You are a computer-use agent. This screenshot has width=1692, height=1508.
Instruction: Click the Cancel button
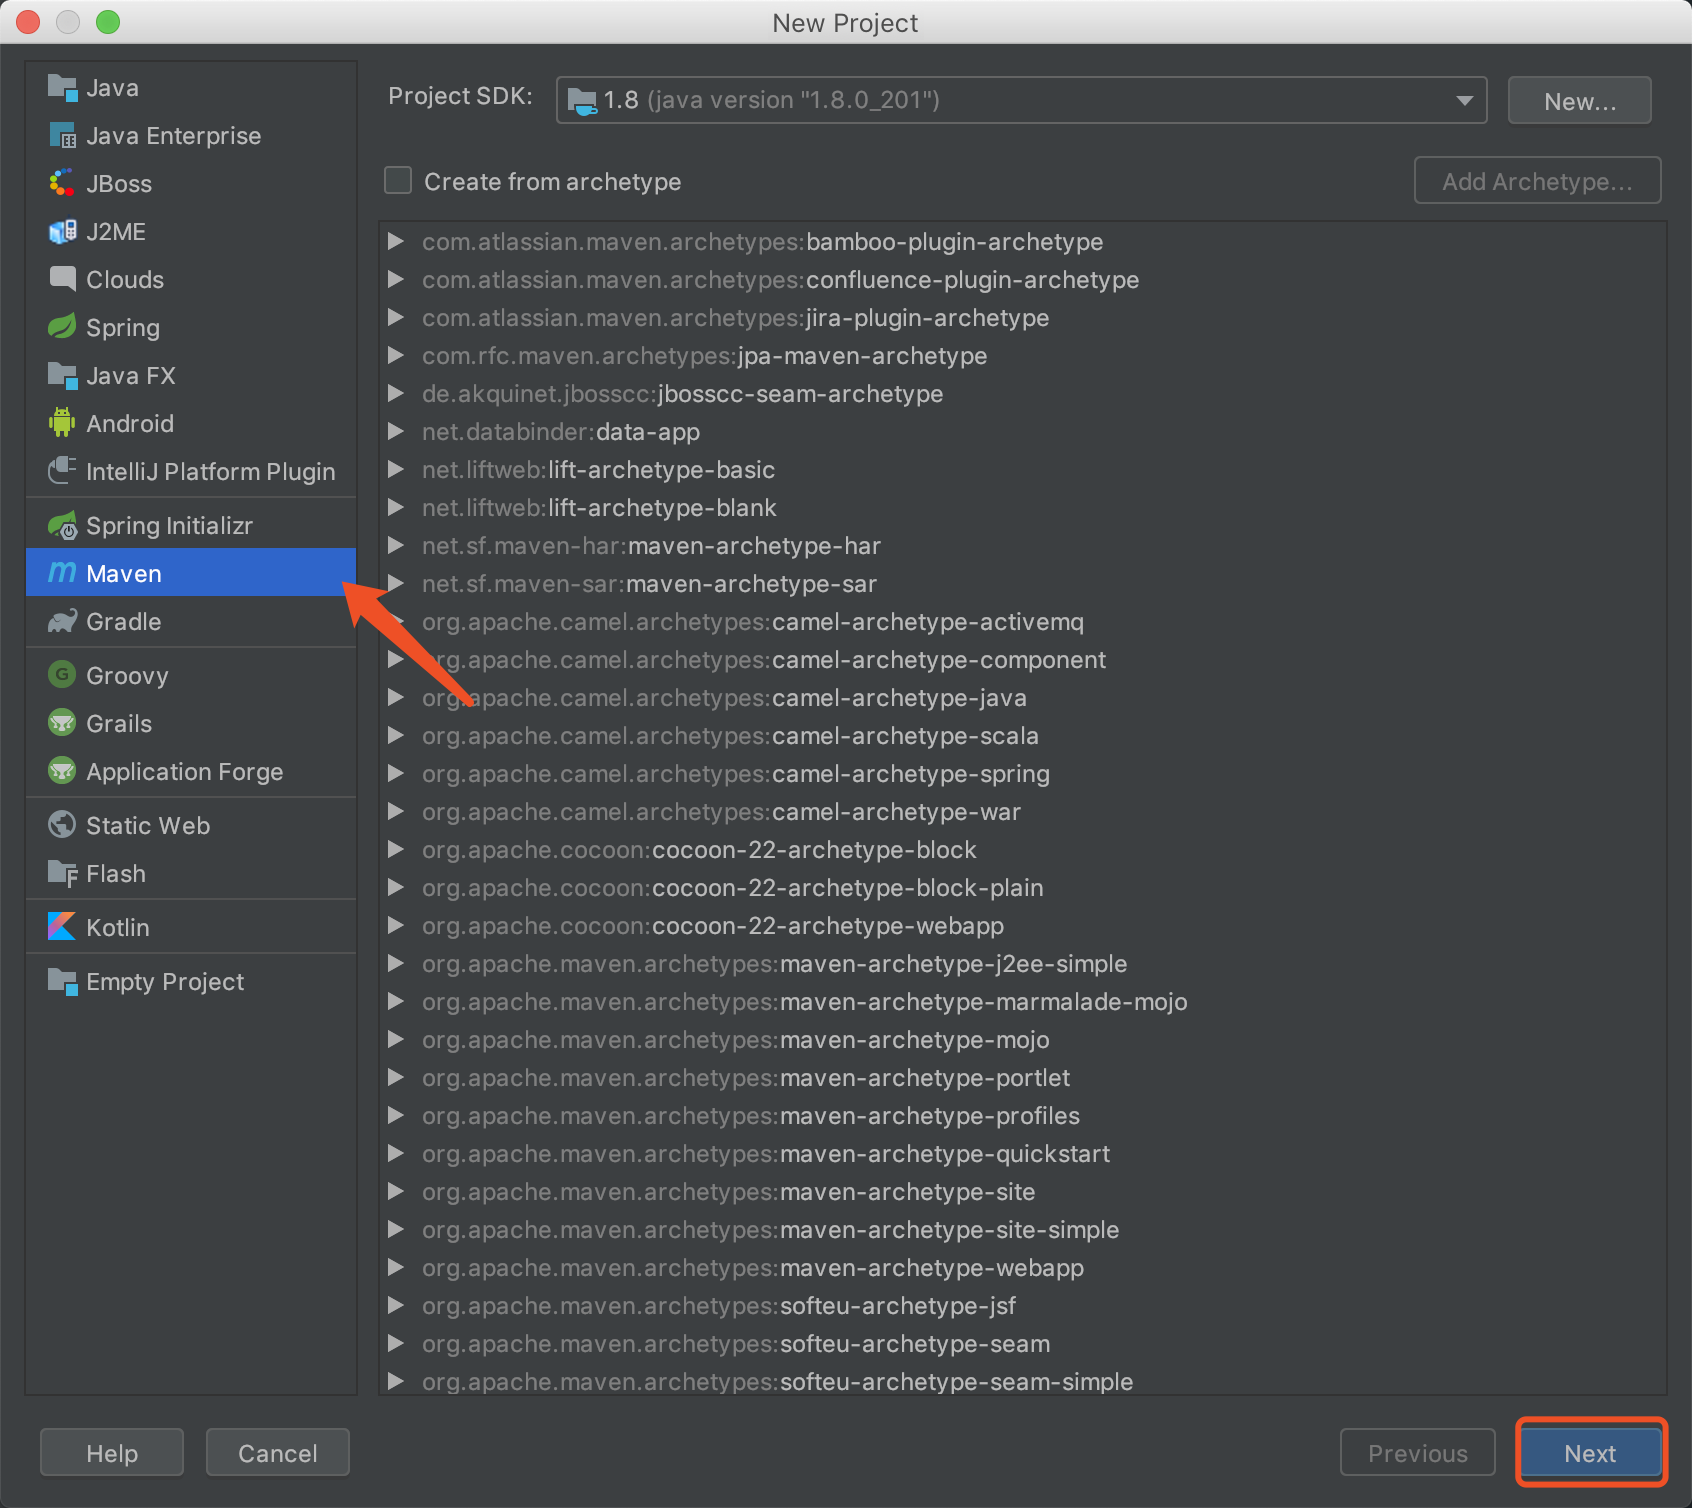[x=278, y=1452]
